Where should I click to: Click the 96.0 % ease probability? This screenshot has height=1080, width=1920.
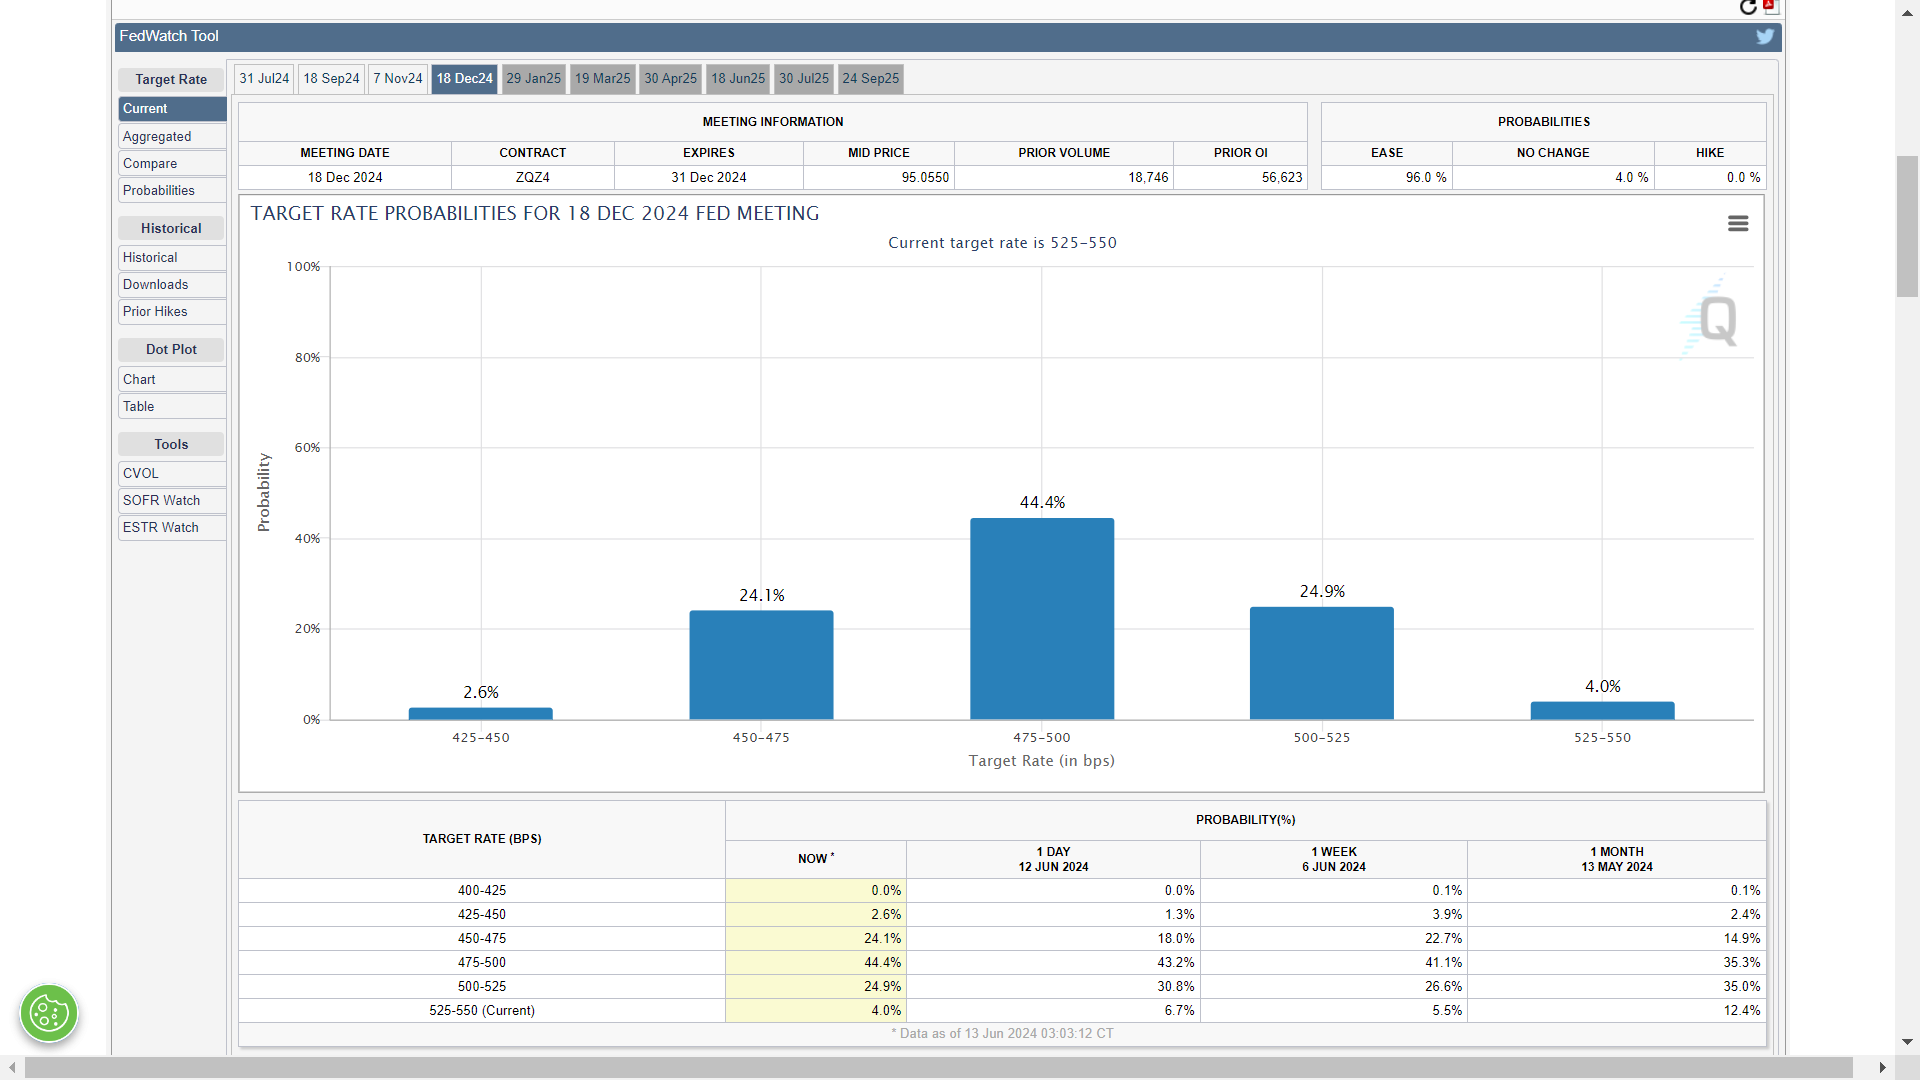pos(1426,178)
